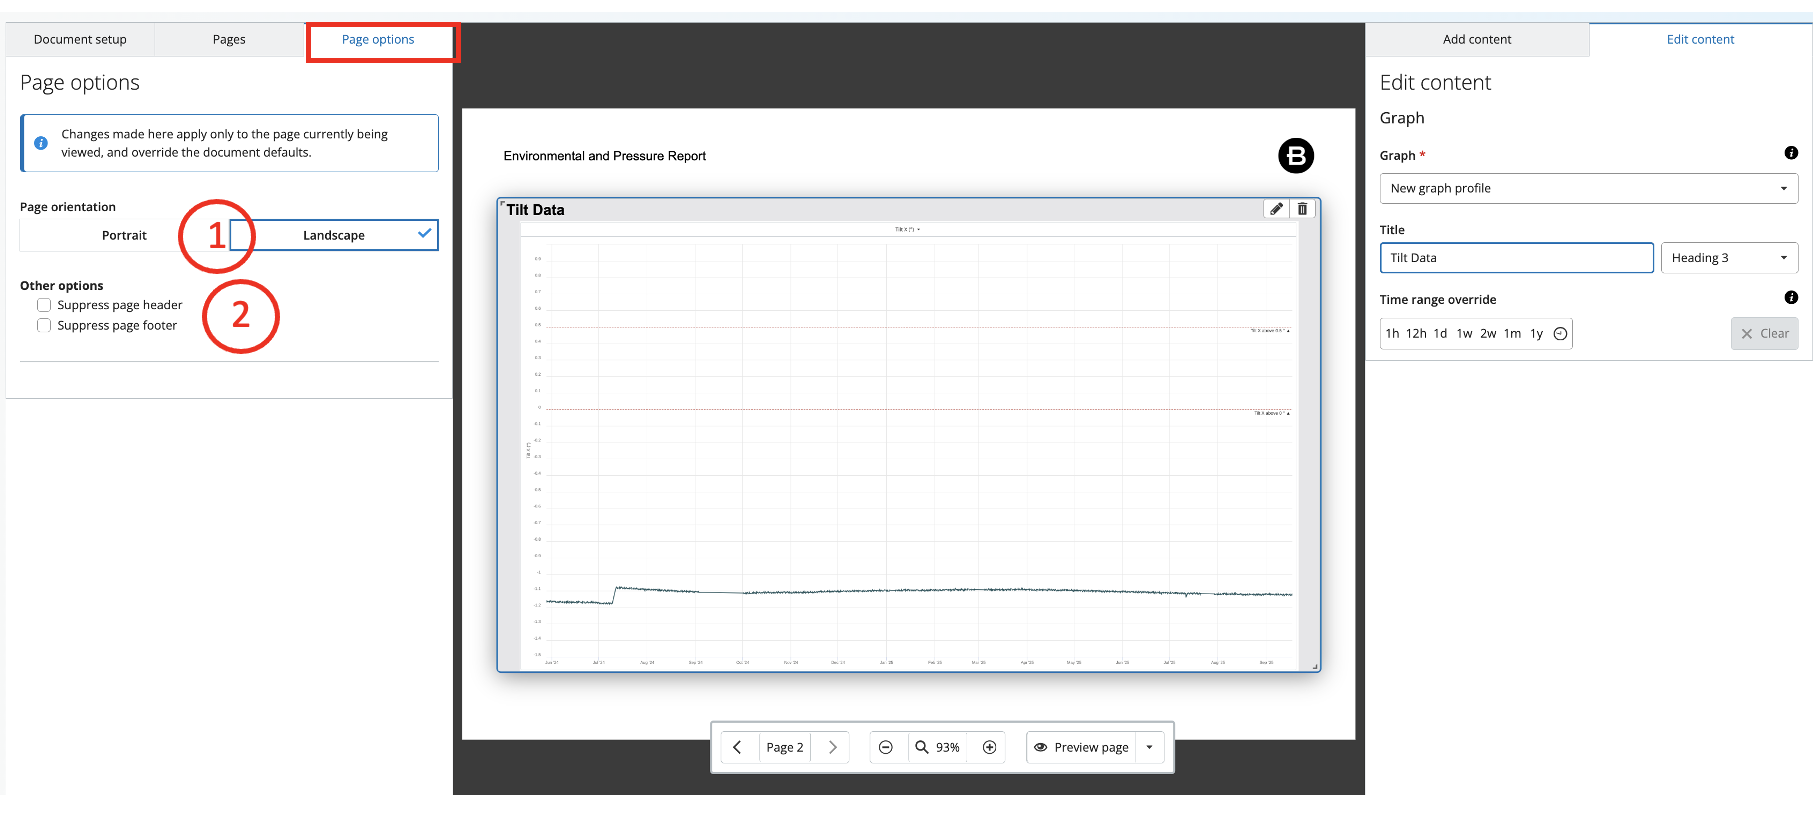Click the Preview page button
This screenshot has width=1820, height=838.
[x=1082, y=747]
